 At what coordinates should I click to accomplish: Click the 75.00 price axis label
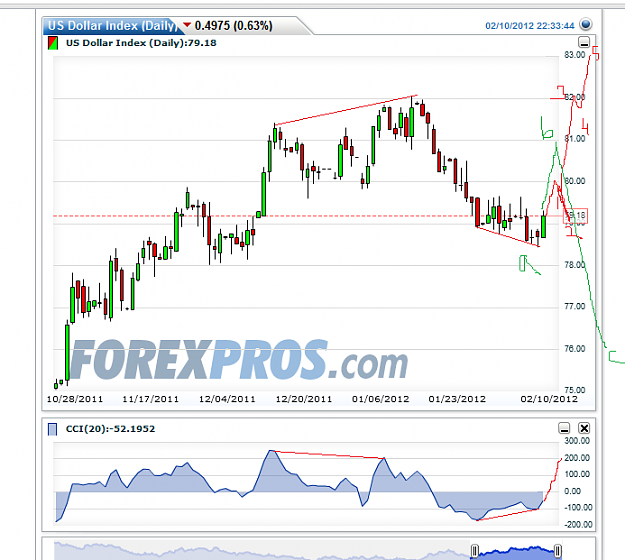(575, 390)
